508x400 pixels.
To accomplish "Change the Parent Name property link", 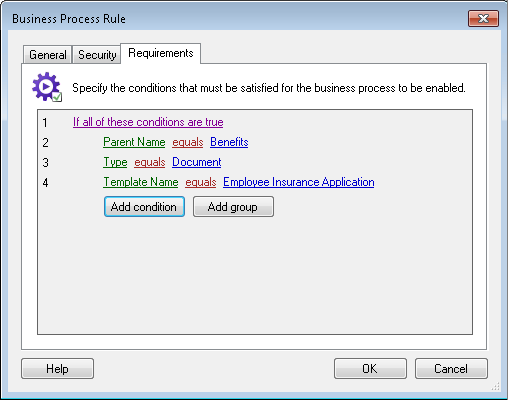I will coord(134,142).
